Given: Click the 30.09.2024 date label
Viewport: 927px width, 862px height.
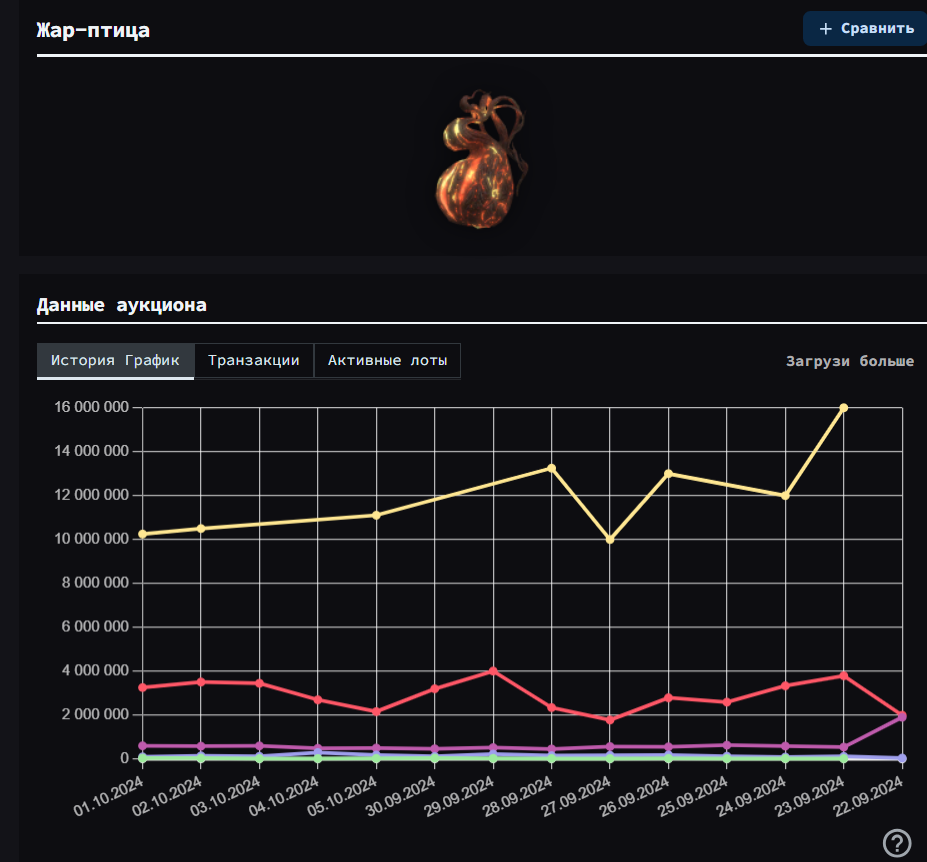Looking at the screenshot, I should tap(401, 796).
